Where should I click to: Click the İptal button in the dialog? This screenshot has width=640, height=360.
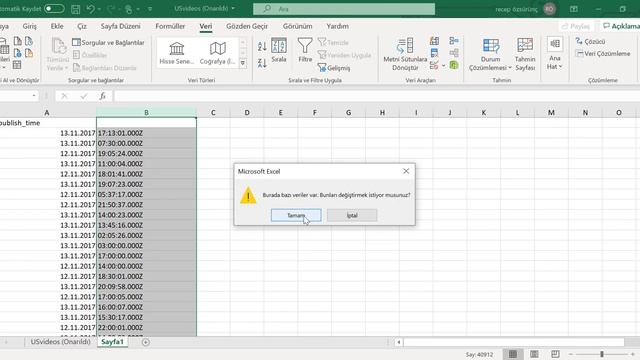point(352,215)
